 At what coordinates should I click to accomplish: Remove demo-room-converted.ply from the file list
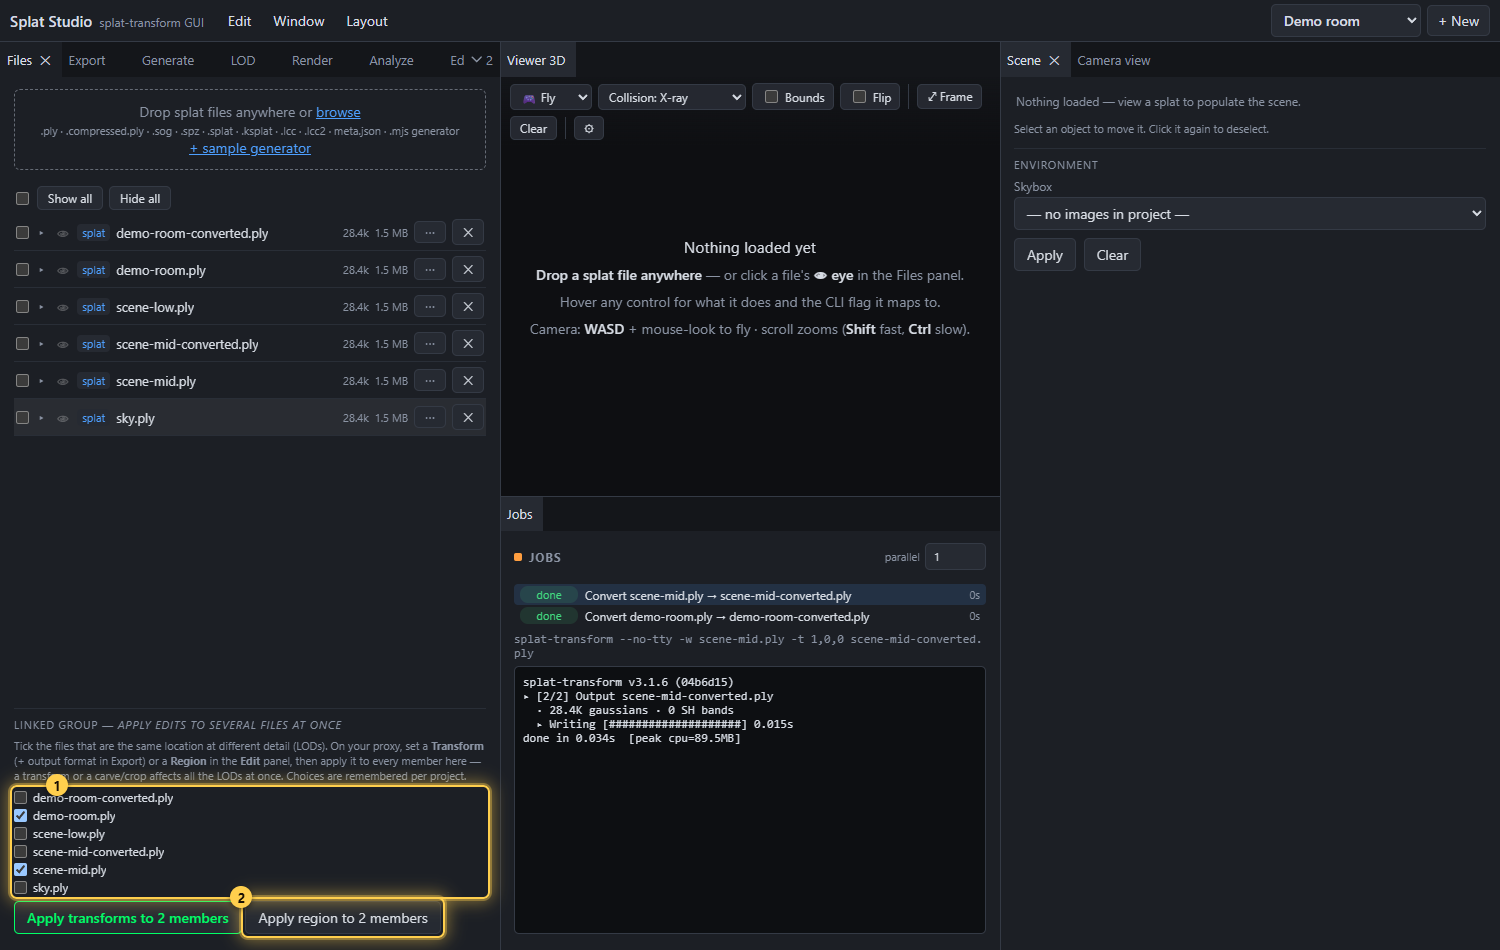click(x=468, y=233)
